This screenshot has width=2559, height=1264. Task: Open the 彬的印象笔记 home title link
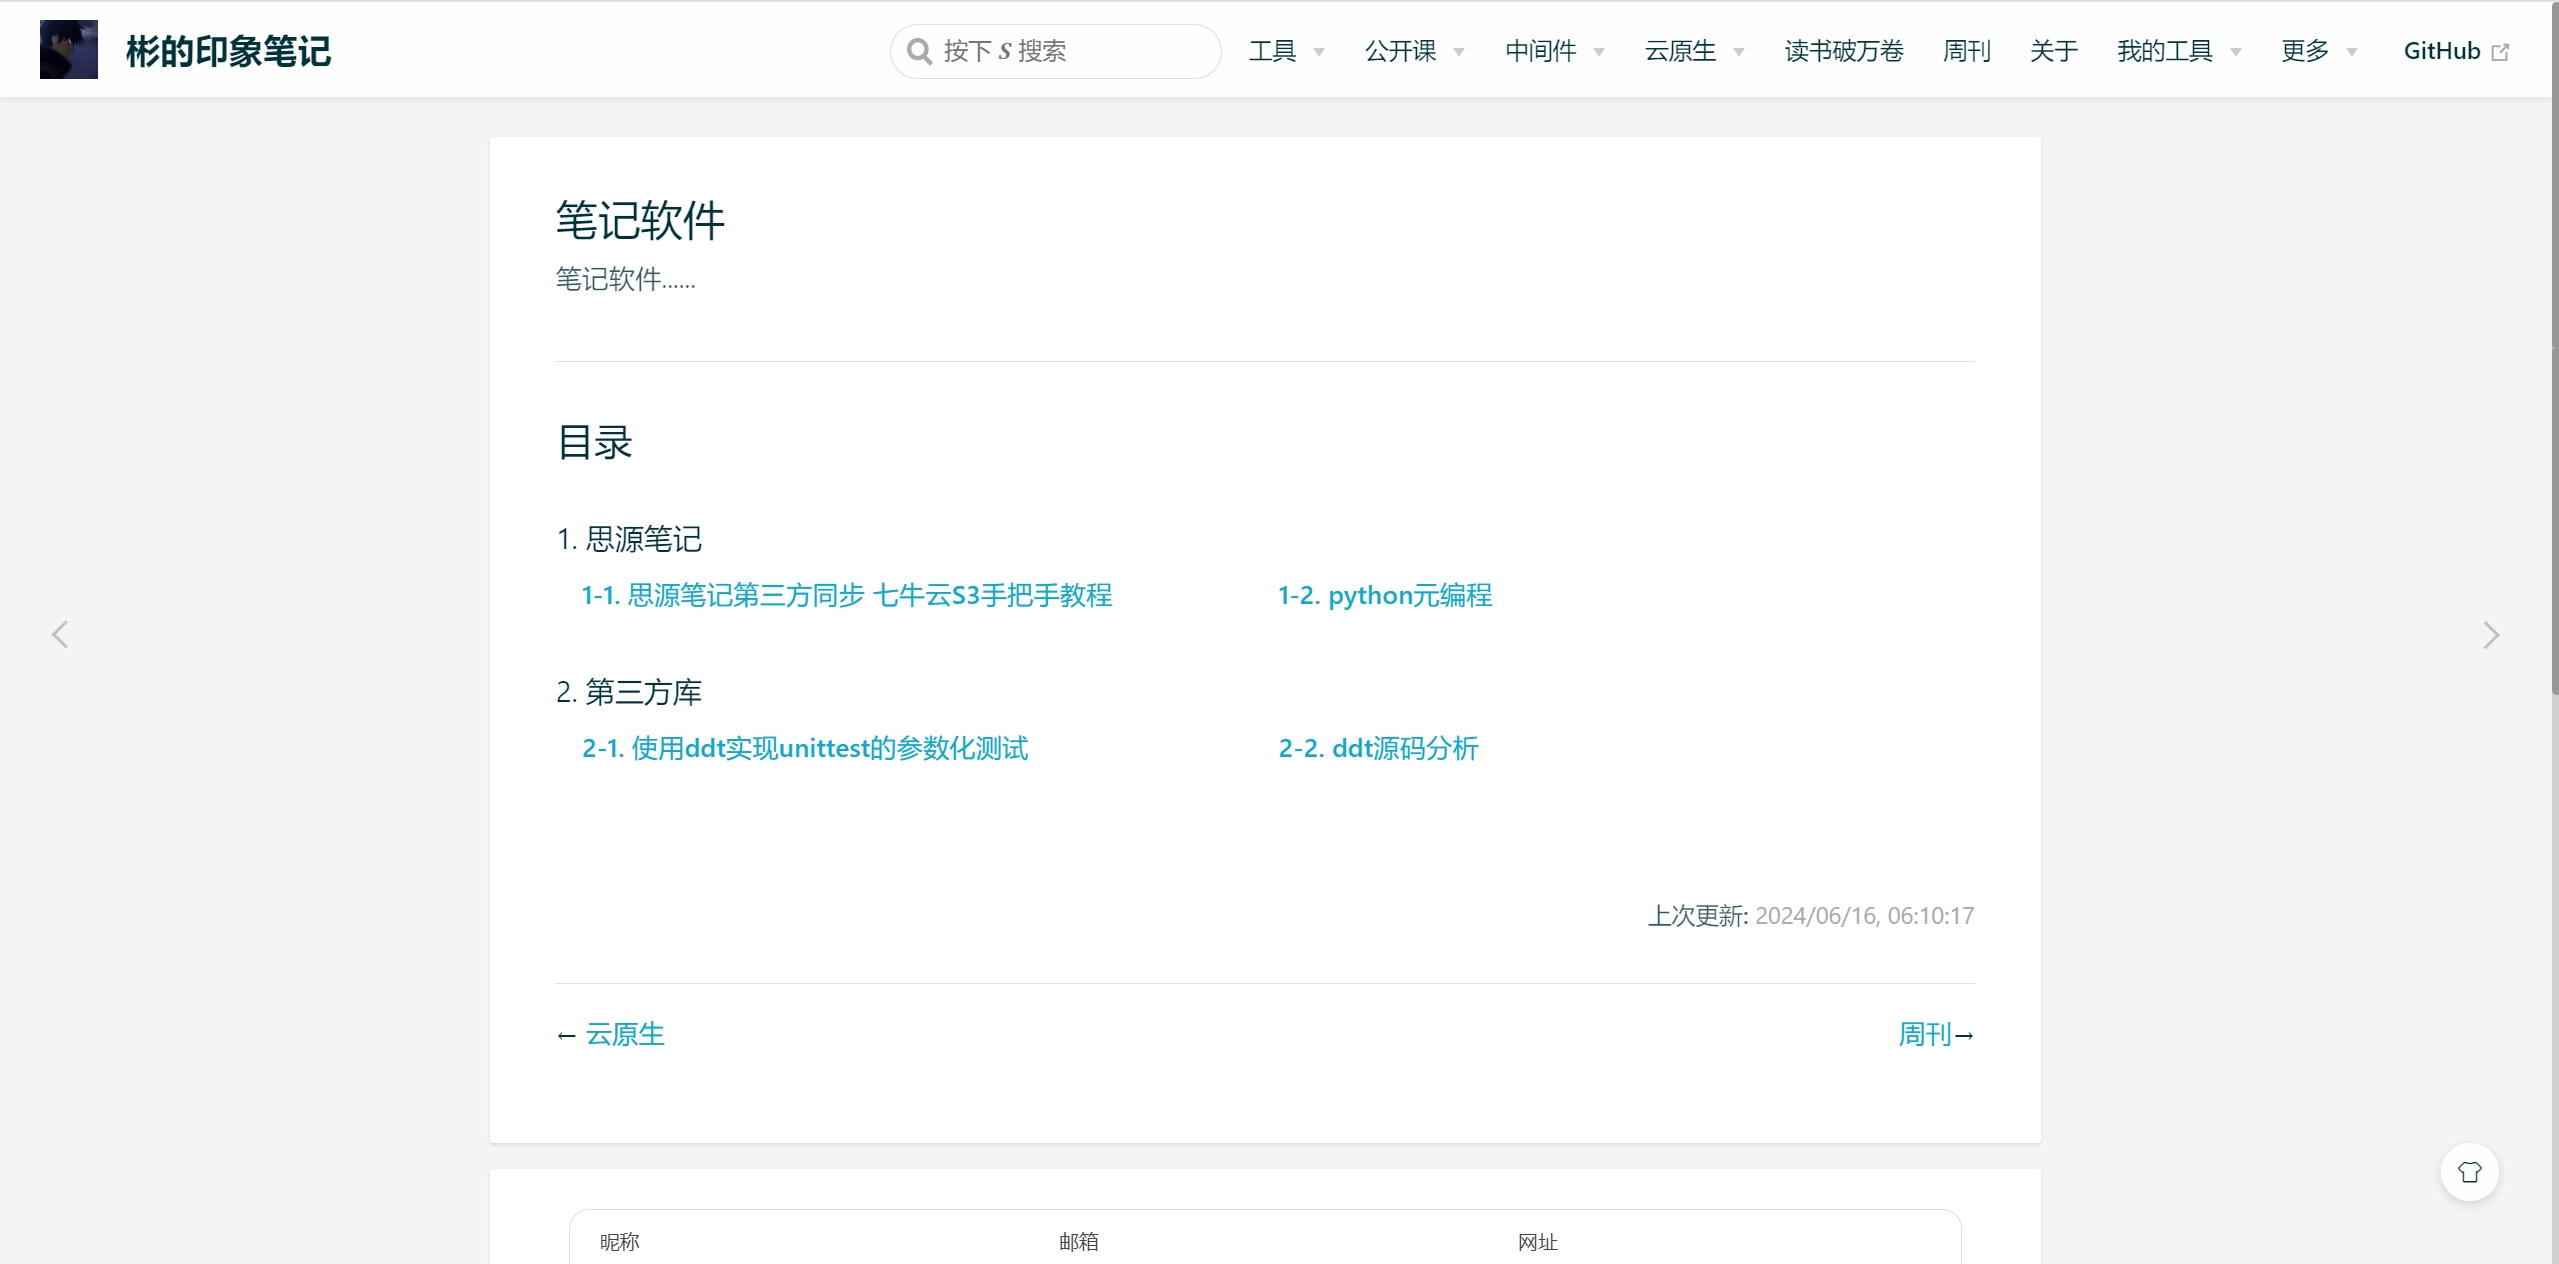(228, 51)
